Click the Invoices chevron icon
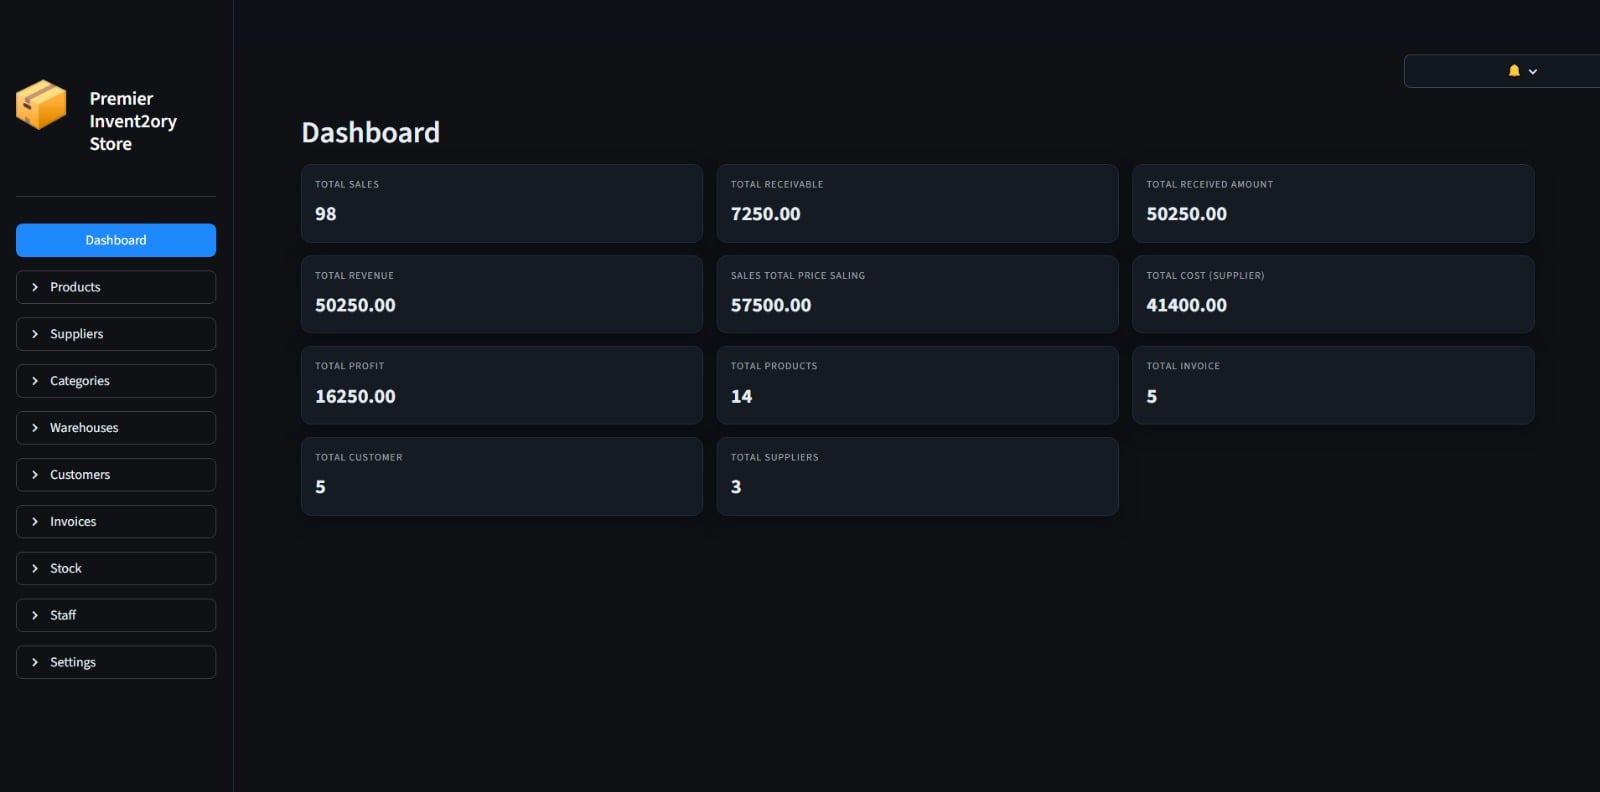The image size is (1600, 792). pos(35,522)
